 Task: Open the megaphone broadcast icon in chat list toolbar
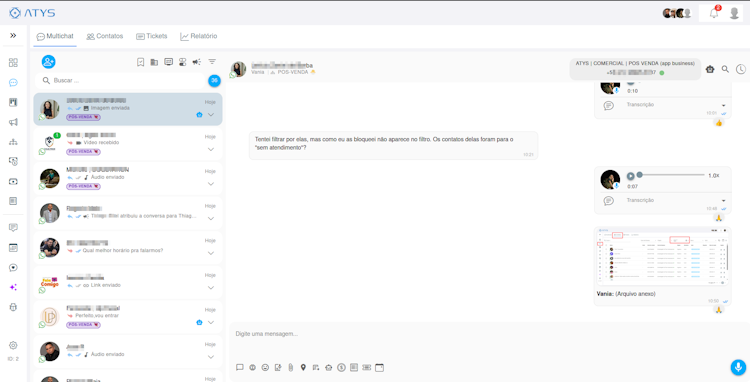tap(197, 62)
